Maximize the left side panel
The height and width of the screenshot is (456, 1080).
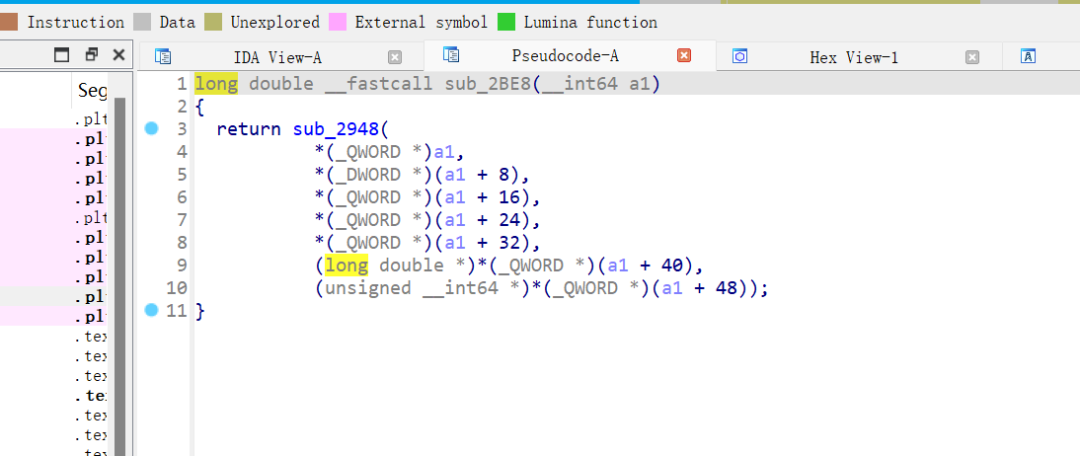click(x=62, y=54)
